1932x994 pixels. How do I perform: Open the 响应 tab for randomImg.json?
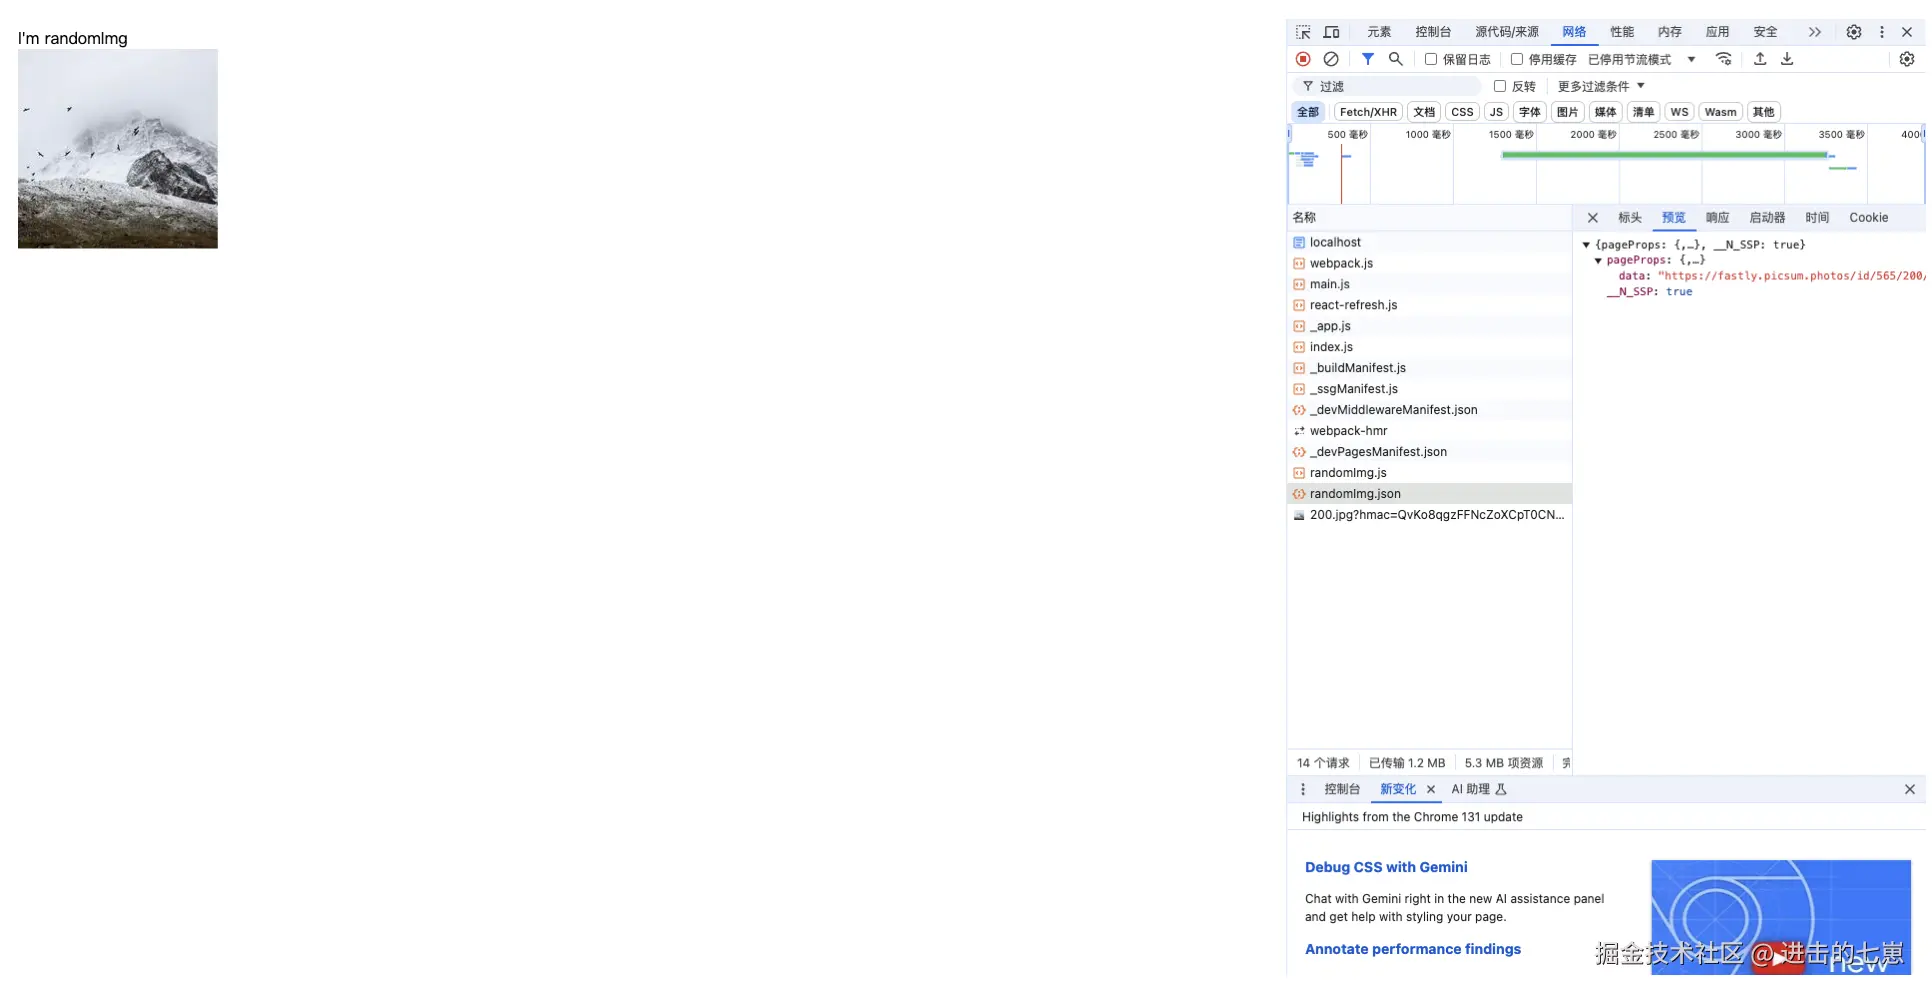(1716, 217)
